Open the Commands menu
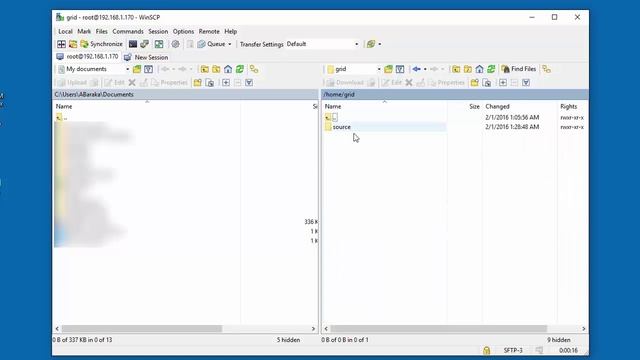640x360 pixels. 128,31
